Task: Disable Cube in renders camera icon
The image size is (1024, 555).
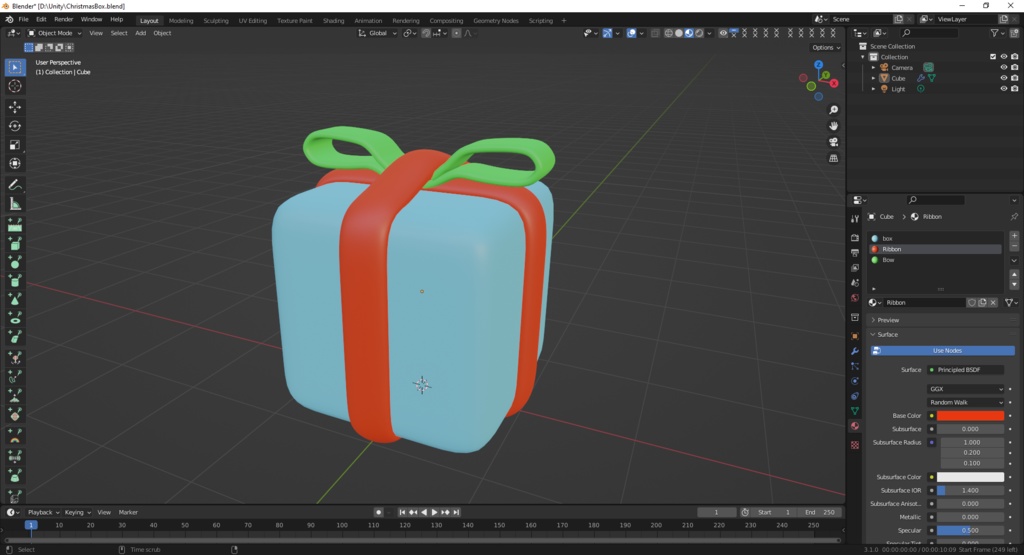Action: (x=1015, y=78)
